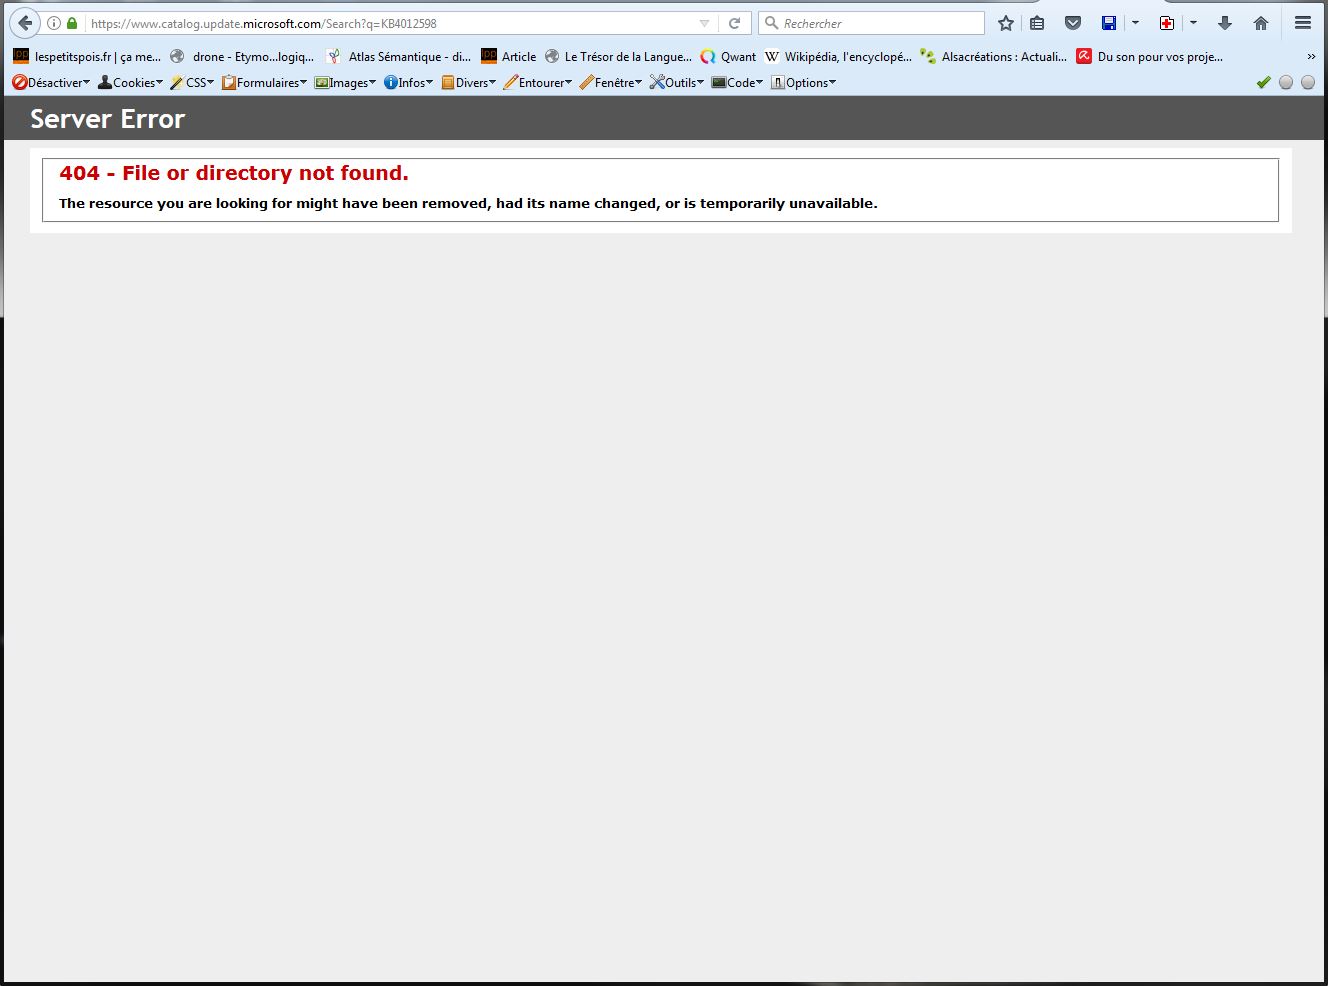Open the Firefox hamburger menu
This screenshot has width=1328, height=986.
(1303, 23)
